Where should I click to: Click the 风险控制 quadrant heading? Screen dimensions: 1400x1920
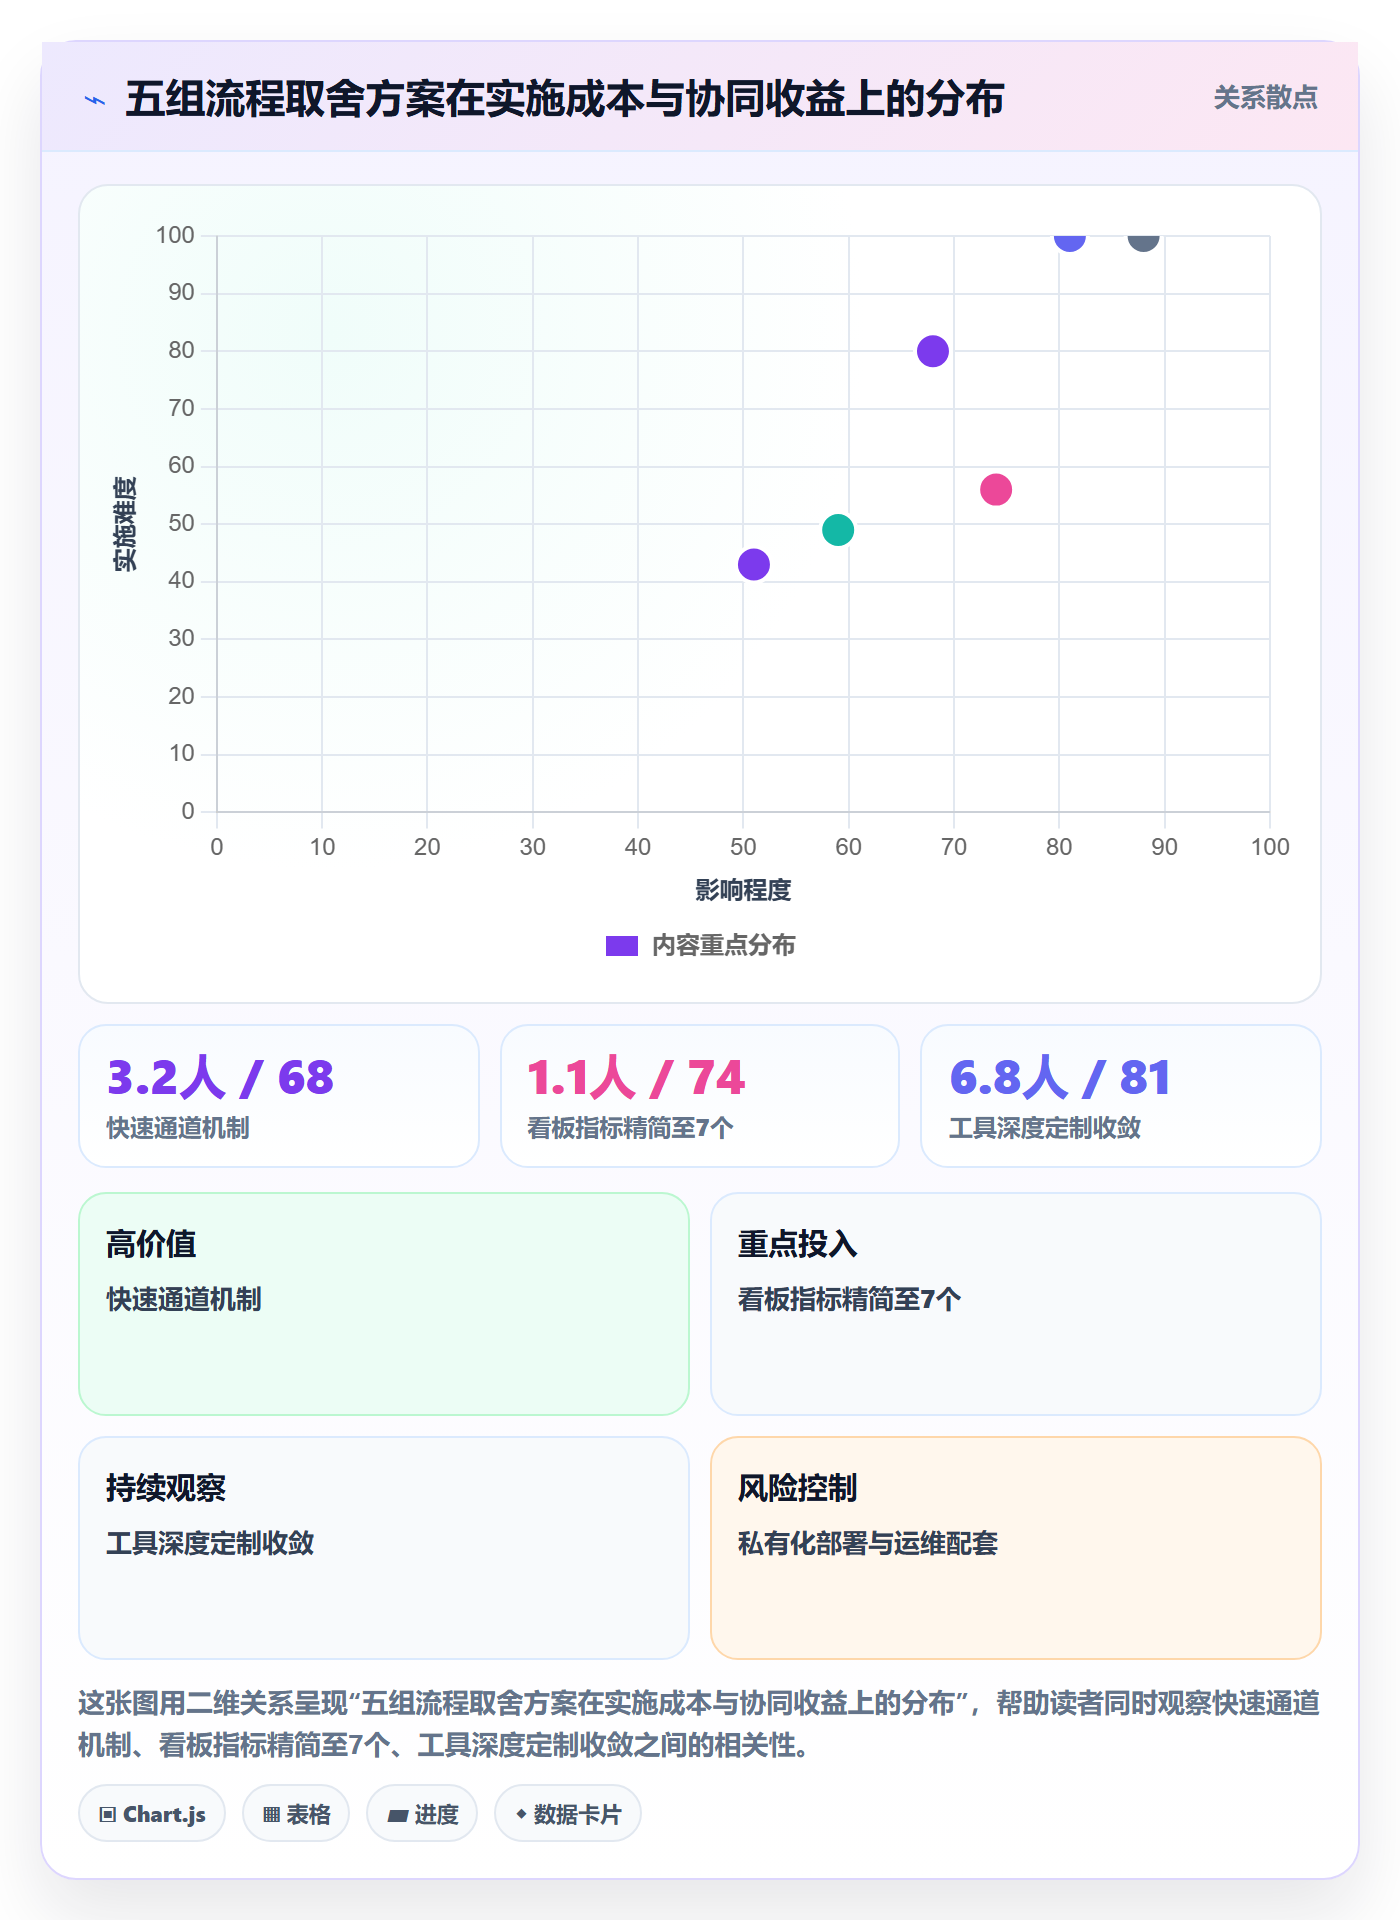798,1488
